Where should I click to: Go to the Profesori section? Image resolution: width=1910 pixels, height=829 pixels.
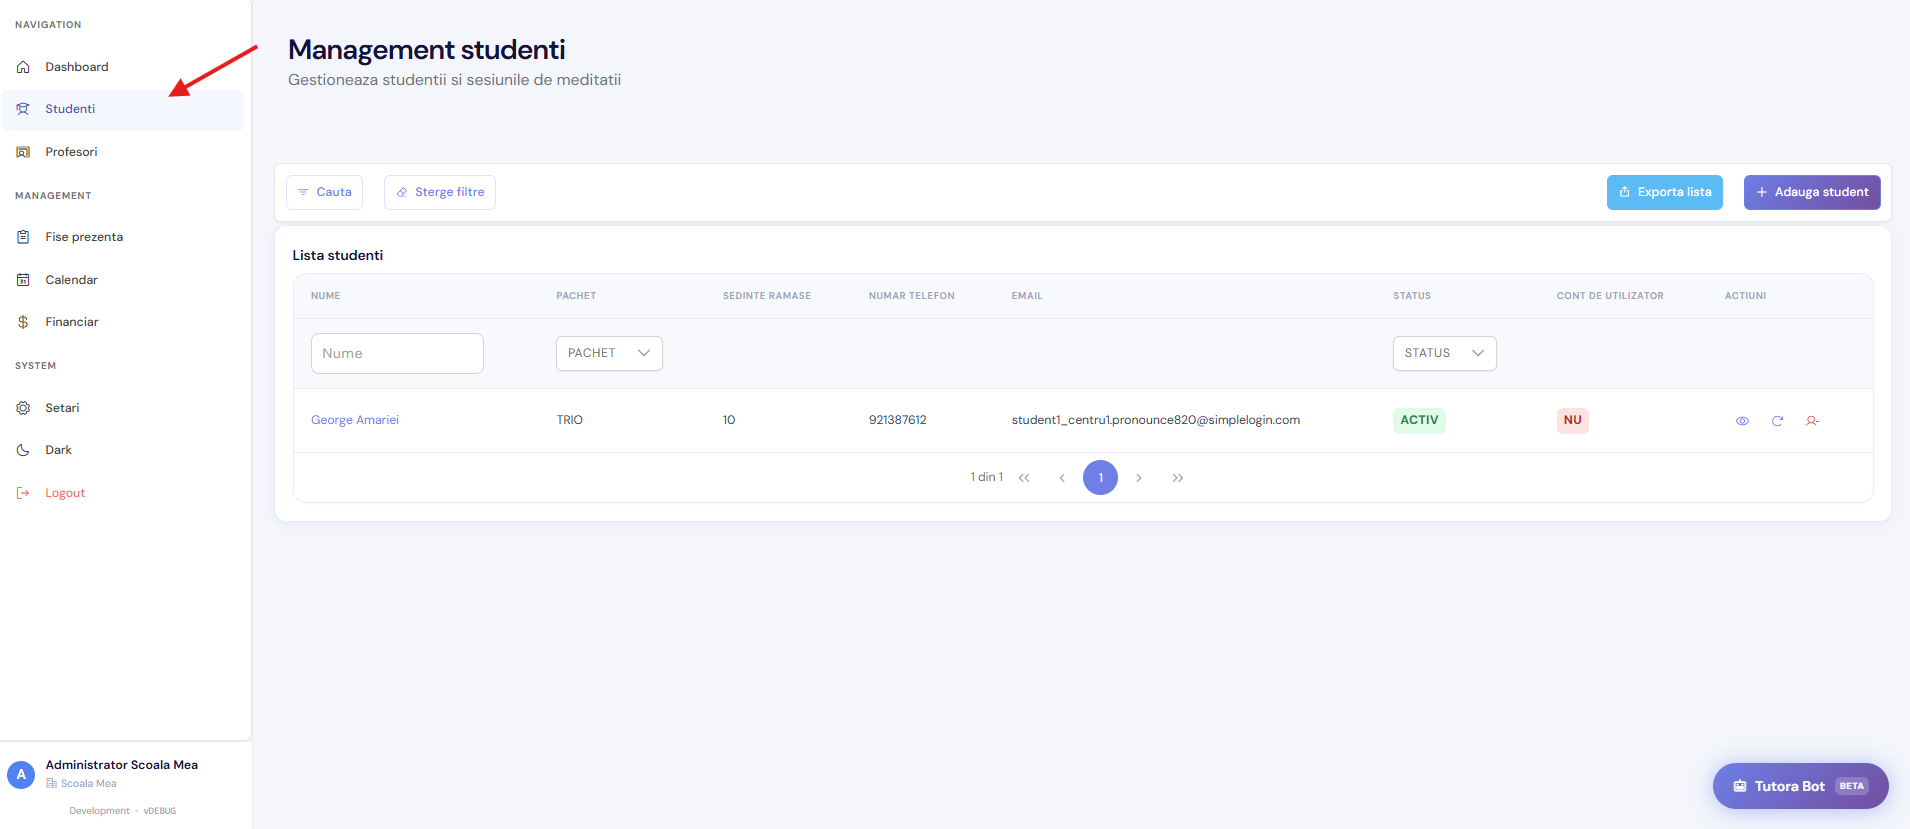point(122,152)
